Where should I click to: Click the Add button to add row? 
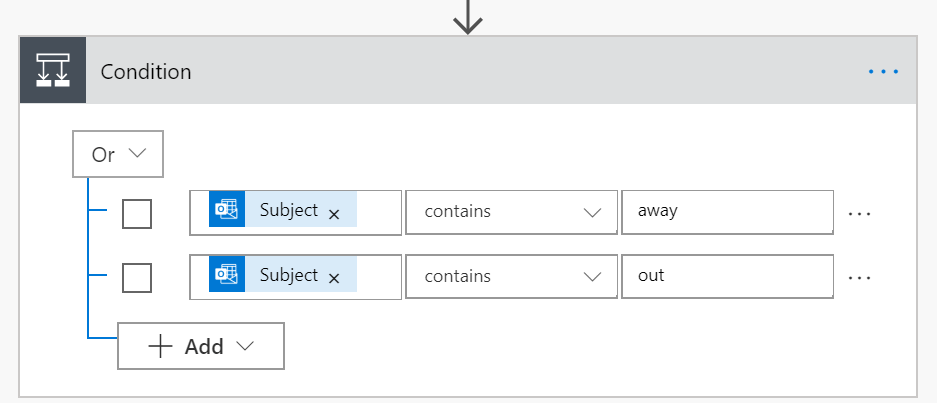[x=201, y=346]
